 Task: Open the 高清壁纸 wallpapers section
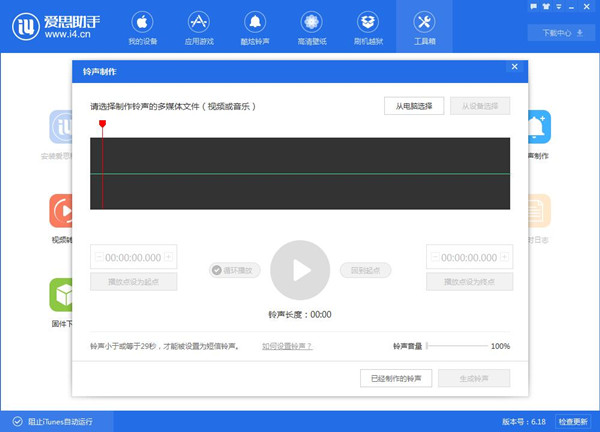pyautogui.click(x=312, y=28)
